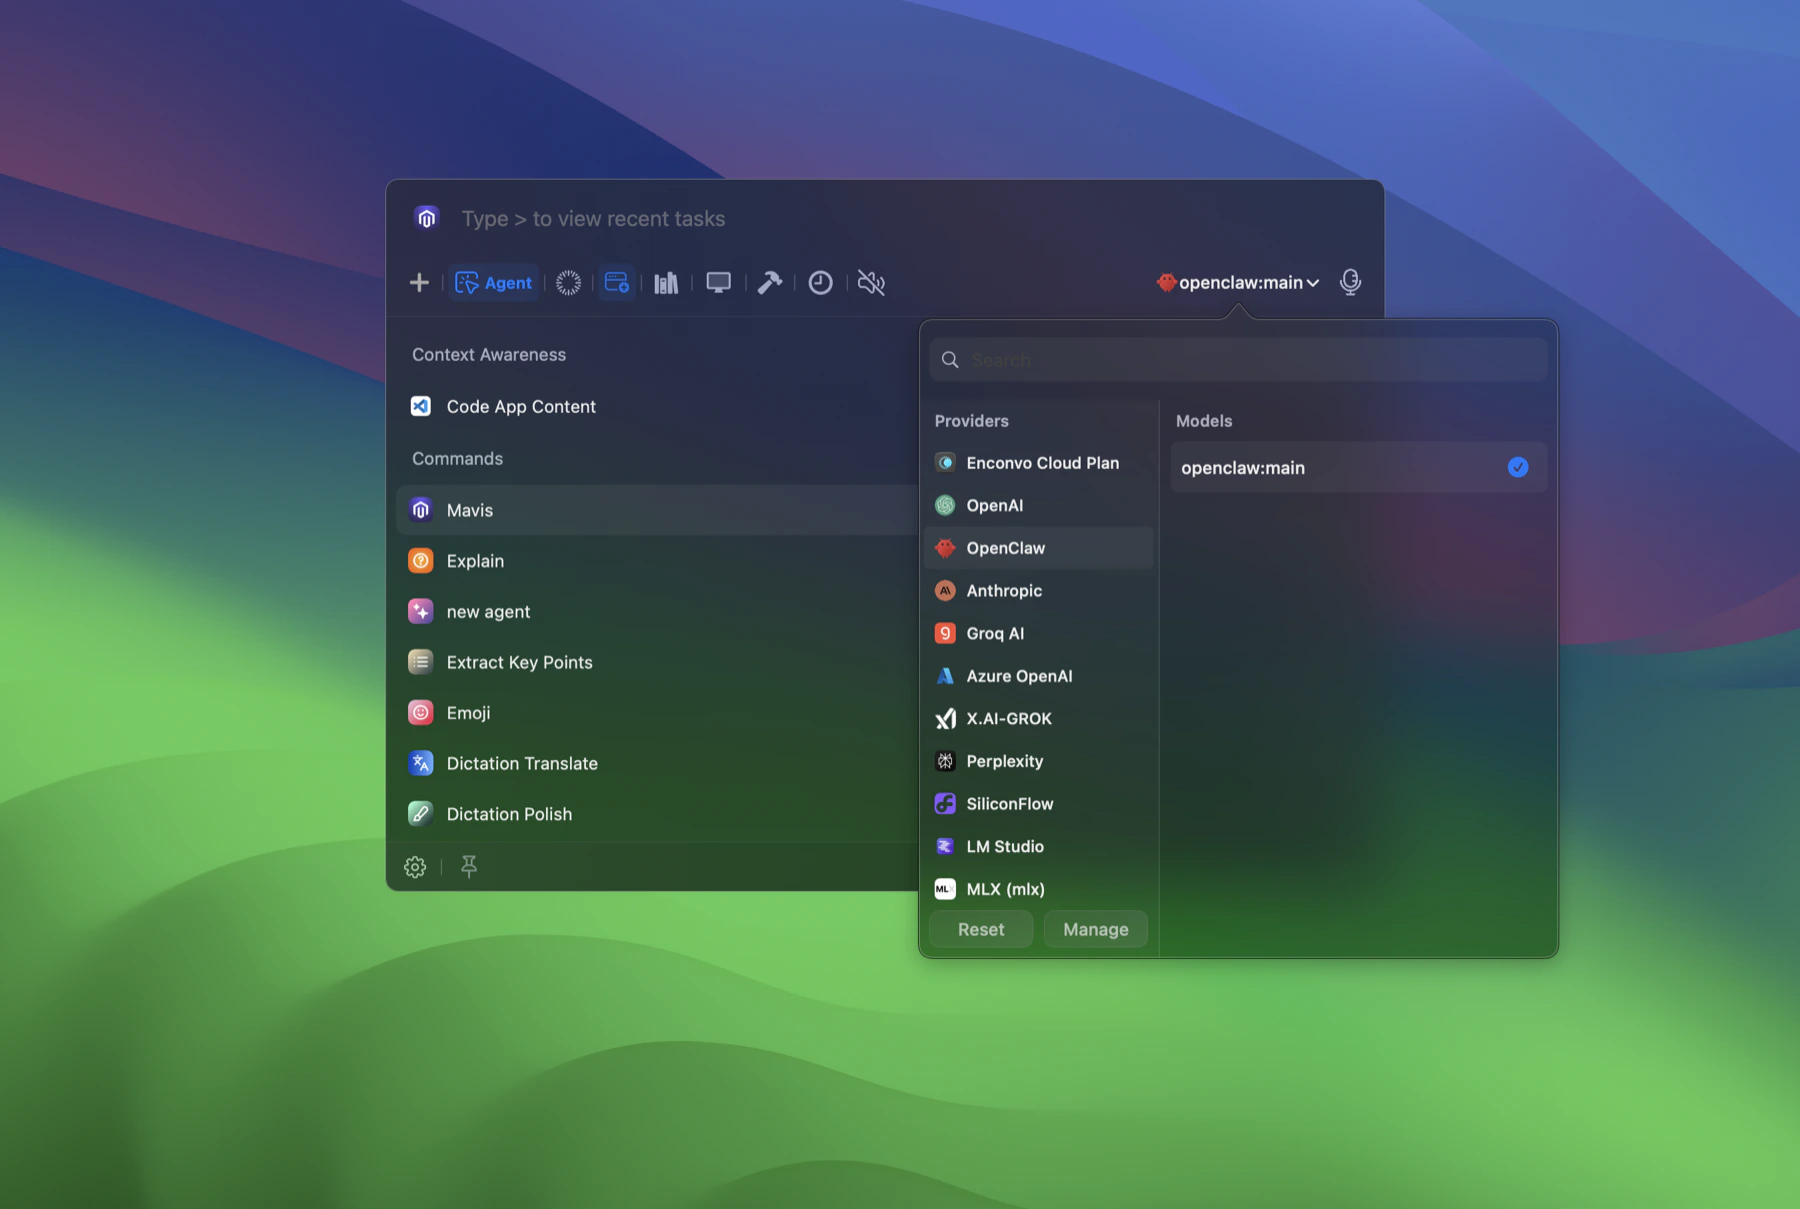
Task: Run the Explain command
Action: [x=657, y=561]
